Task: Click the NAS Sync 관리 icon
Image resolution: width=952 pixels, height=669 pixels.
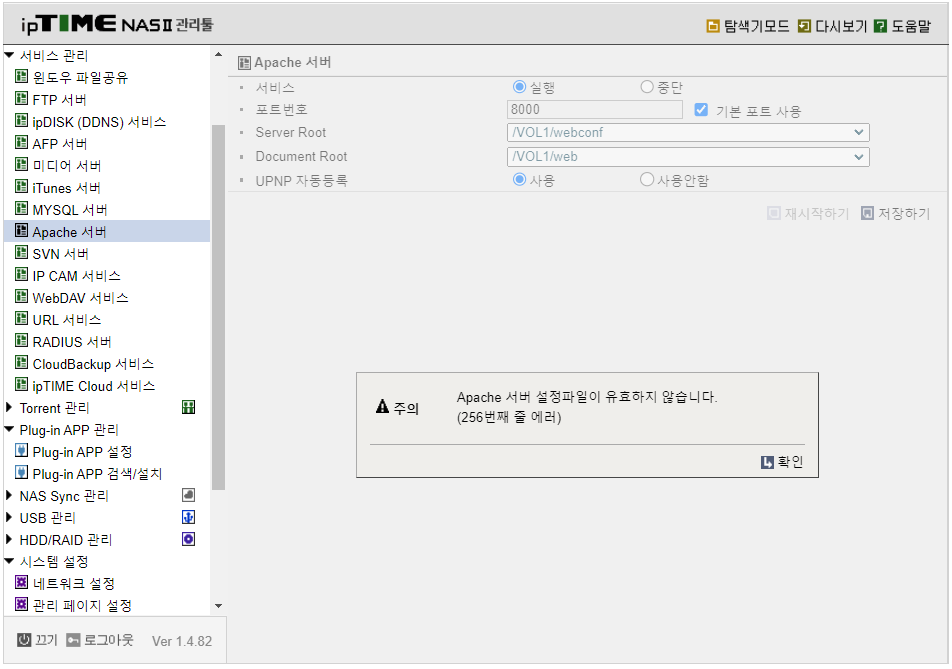Action: [188, 495]
